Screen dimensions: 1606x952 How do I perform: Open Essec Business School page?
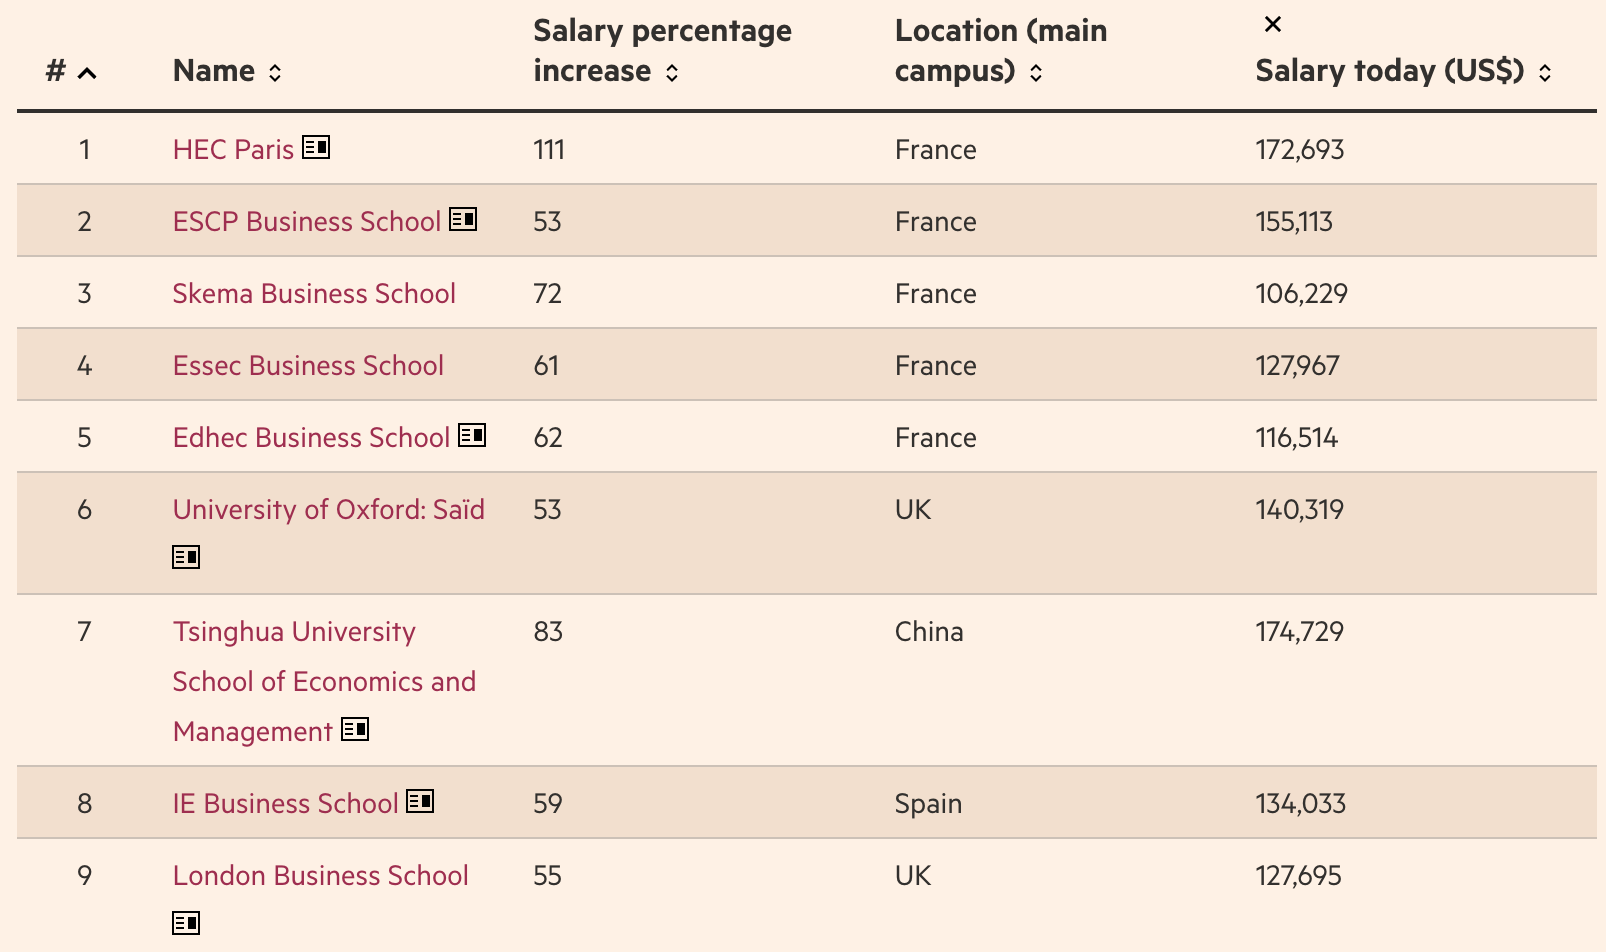click(308, 366)
